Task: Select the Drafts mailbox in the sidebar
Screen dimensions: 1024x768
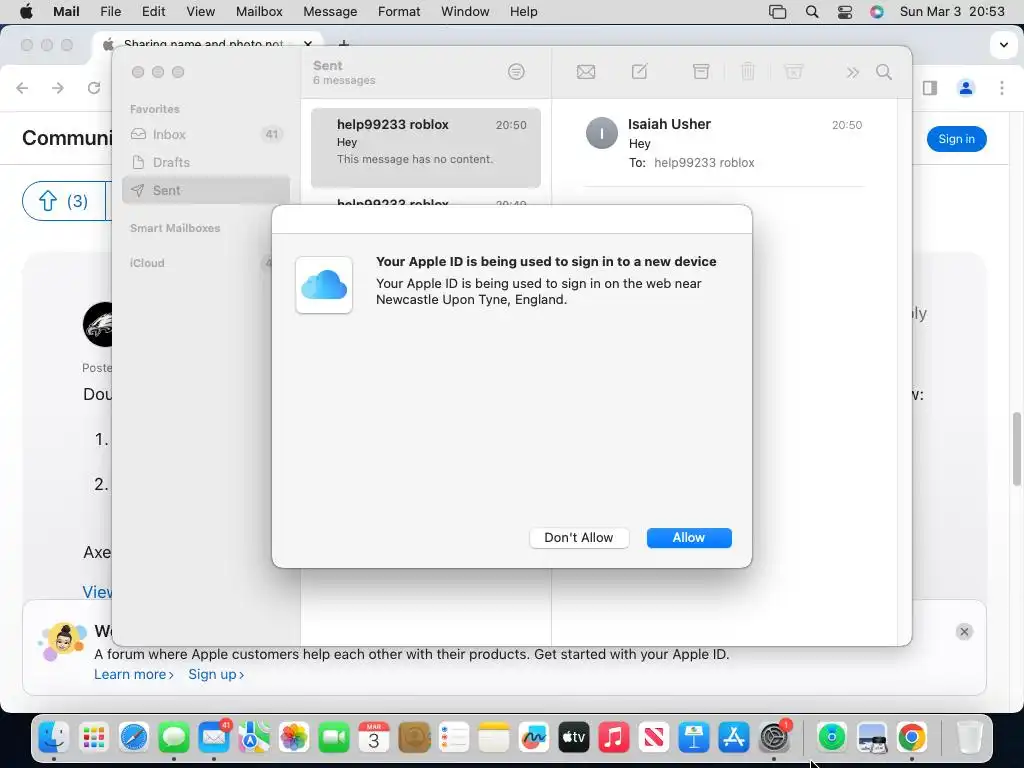Action: [206, 162]
